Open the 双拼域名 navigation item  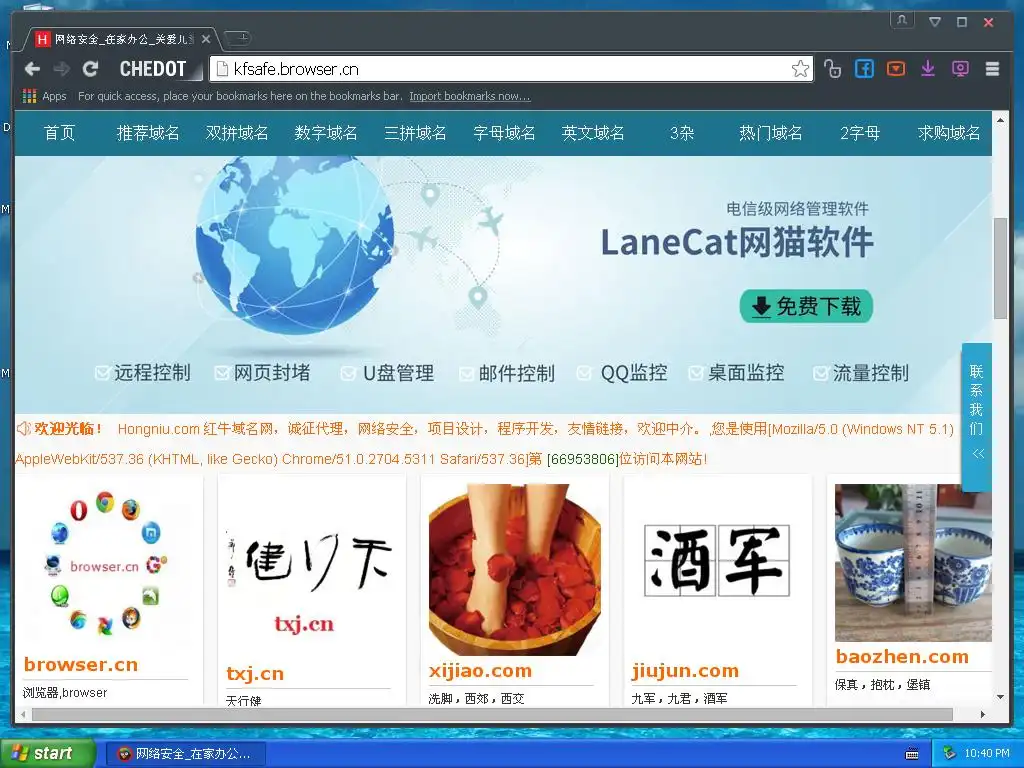(237, 133)
